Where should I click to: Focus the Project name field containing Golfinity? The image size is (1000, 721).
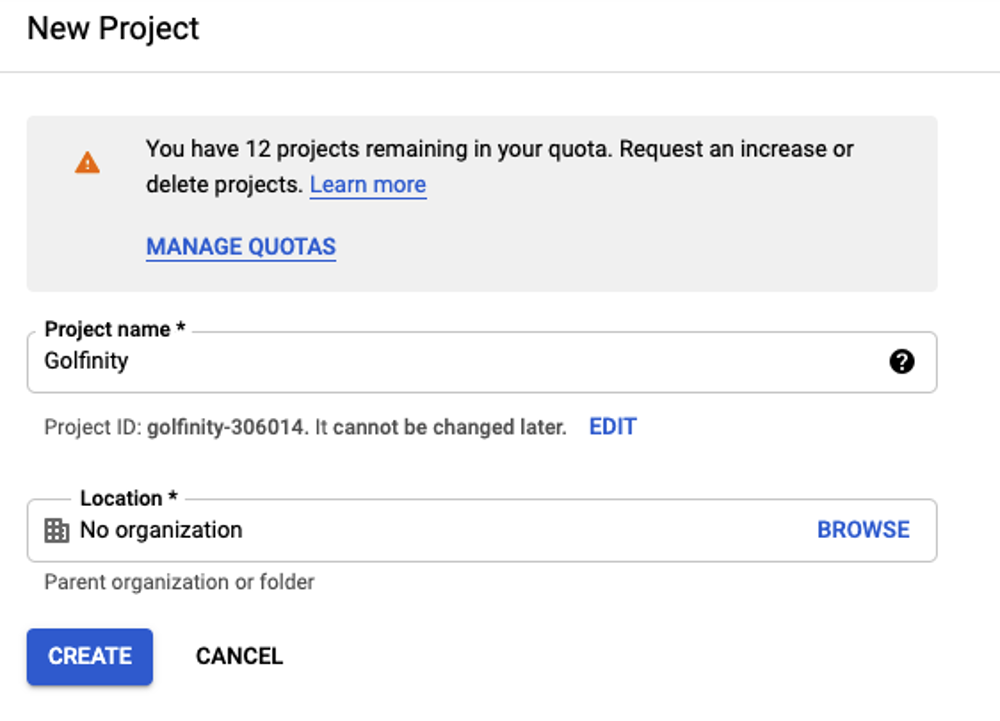click(x=482, y=361)
